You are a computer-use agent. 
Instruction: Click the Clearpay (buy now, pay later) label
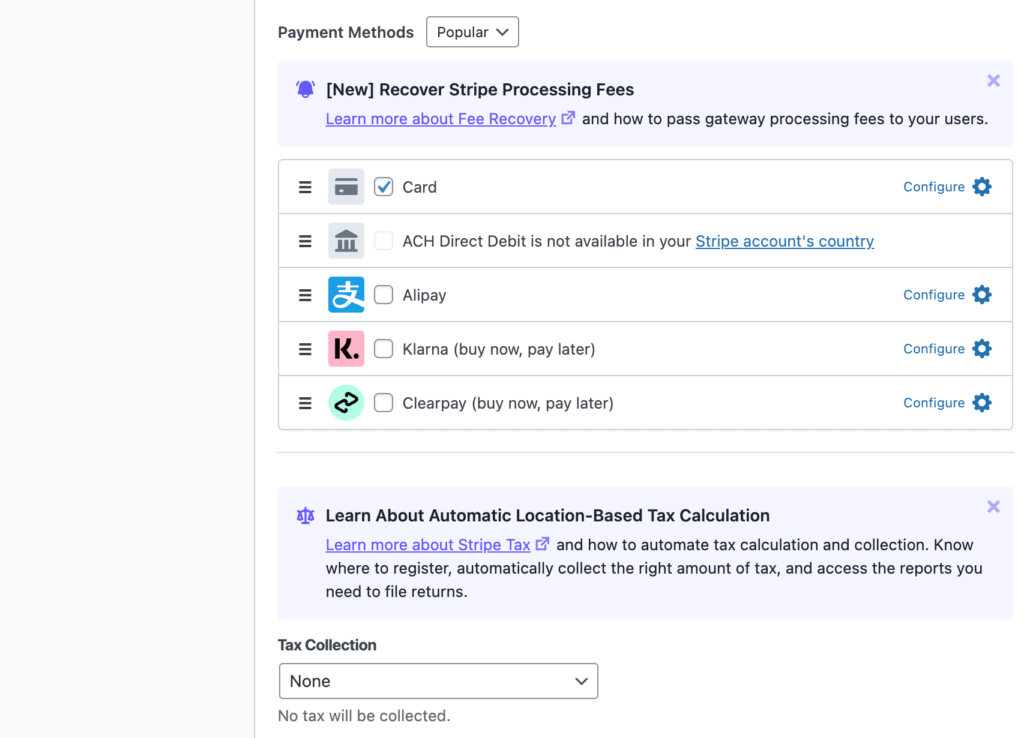pyautogui.click(x=508, y=404)
